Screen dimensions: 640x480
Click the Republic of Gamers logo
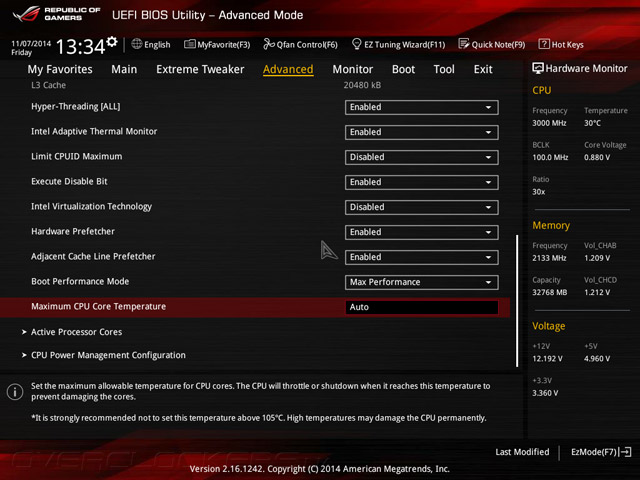coord(56,14)
